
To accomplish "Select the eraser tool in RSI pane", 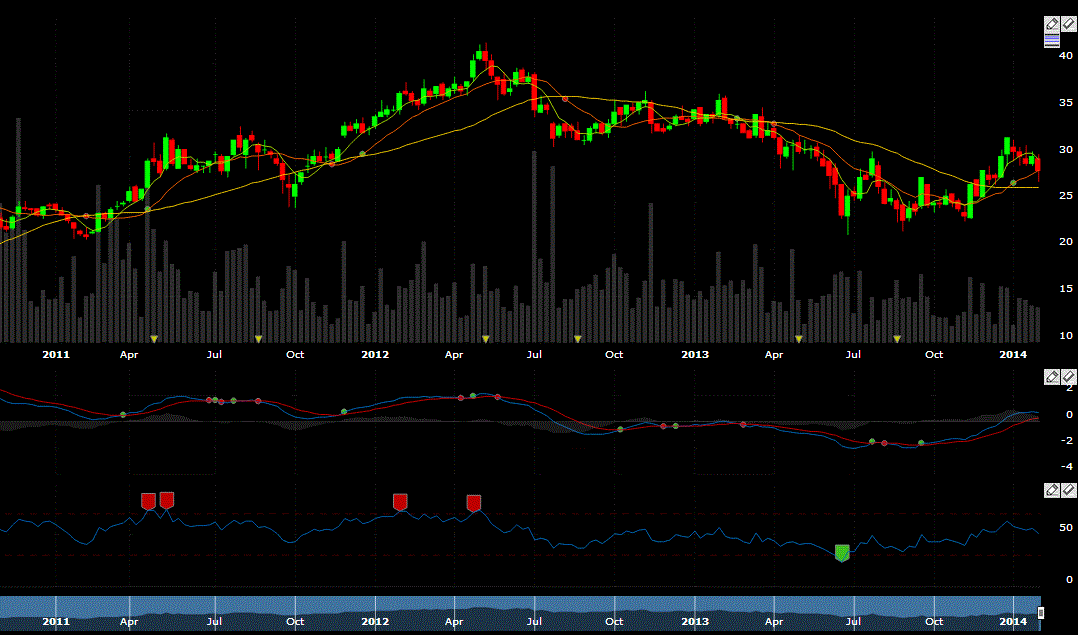I will tap(1068, 490).
